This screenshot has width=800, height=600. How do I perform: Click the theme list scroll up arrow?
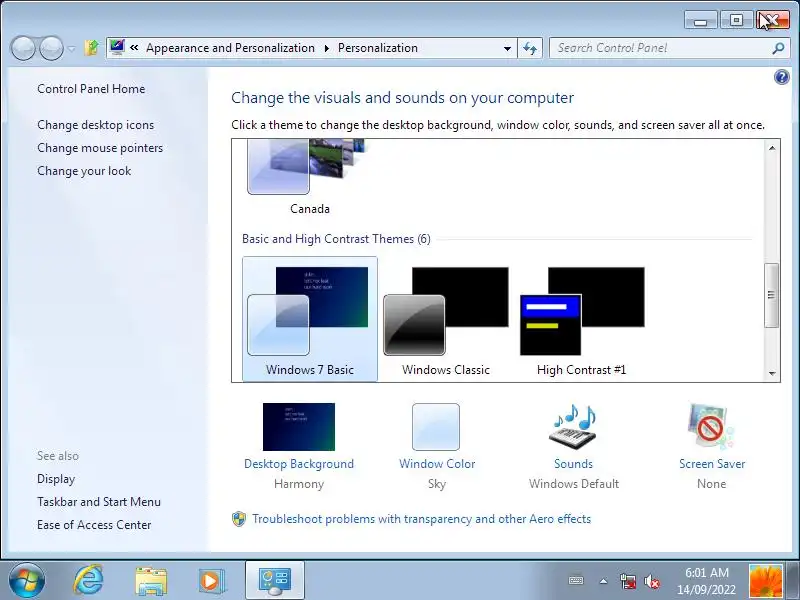tap(772, 148)
